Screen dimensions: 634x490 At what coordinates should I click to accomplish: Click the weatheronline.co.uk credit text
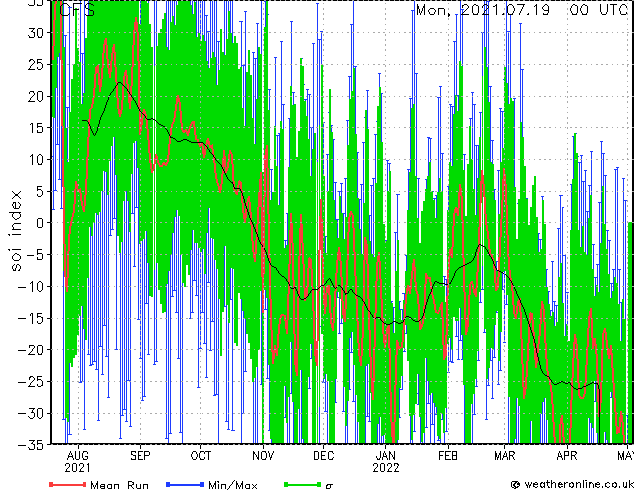click(x=579, y=484)
